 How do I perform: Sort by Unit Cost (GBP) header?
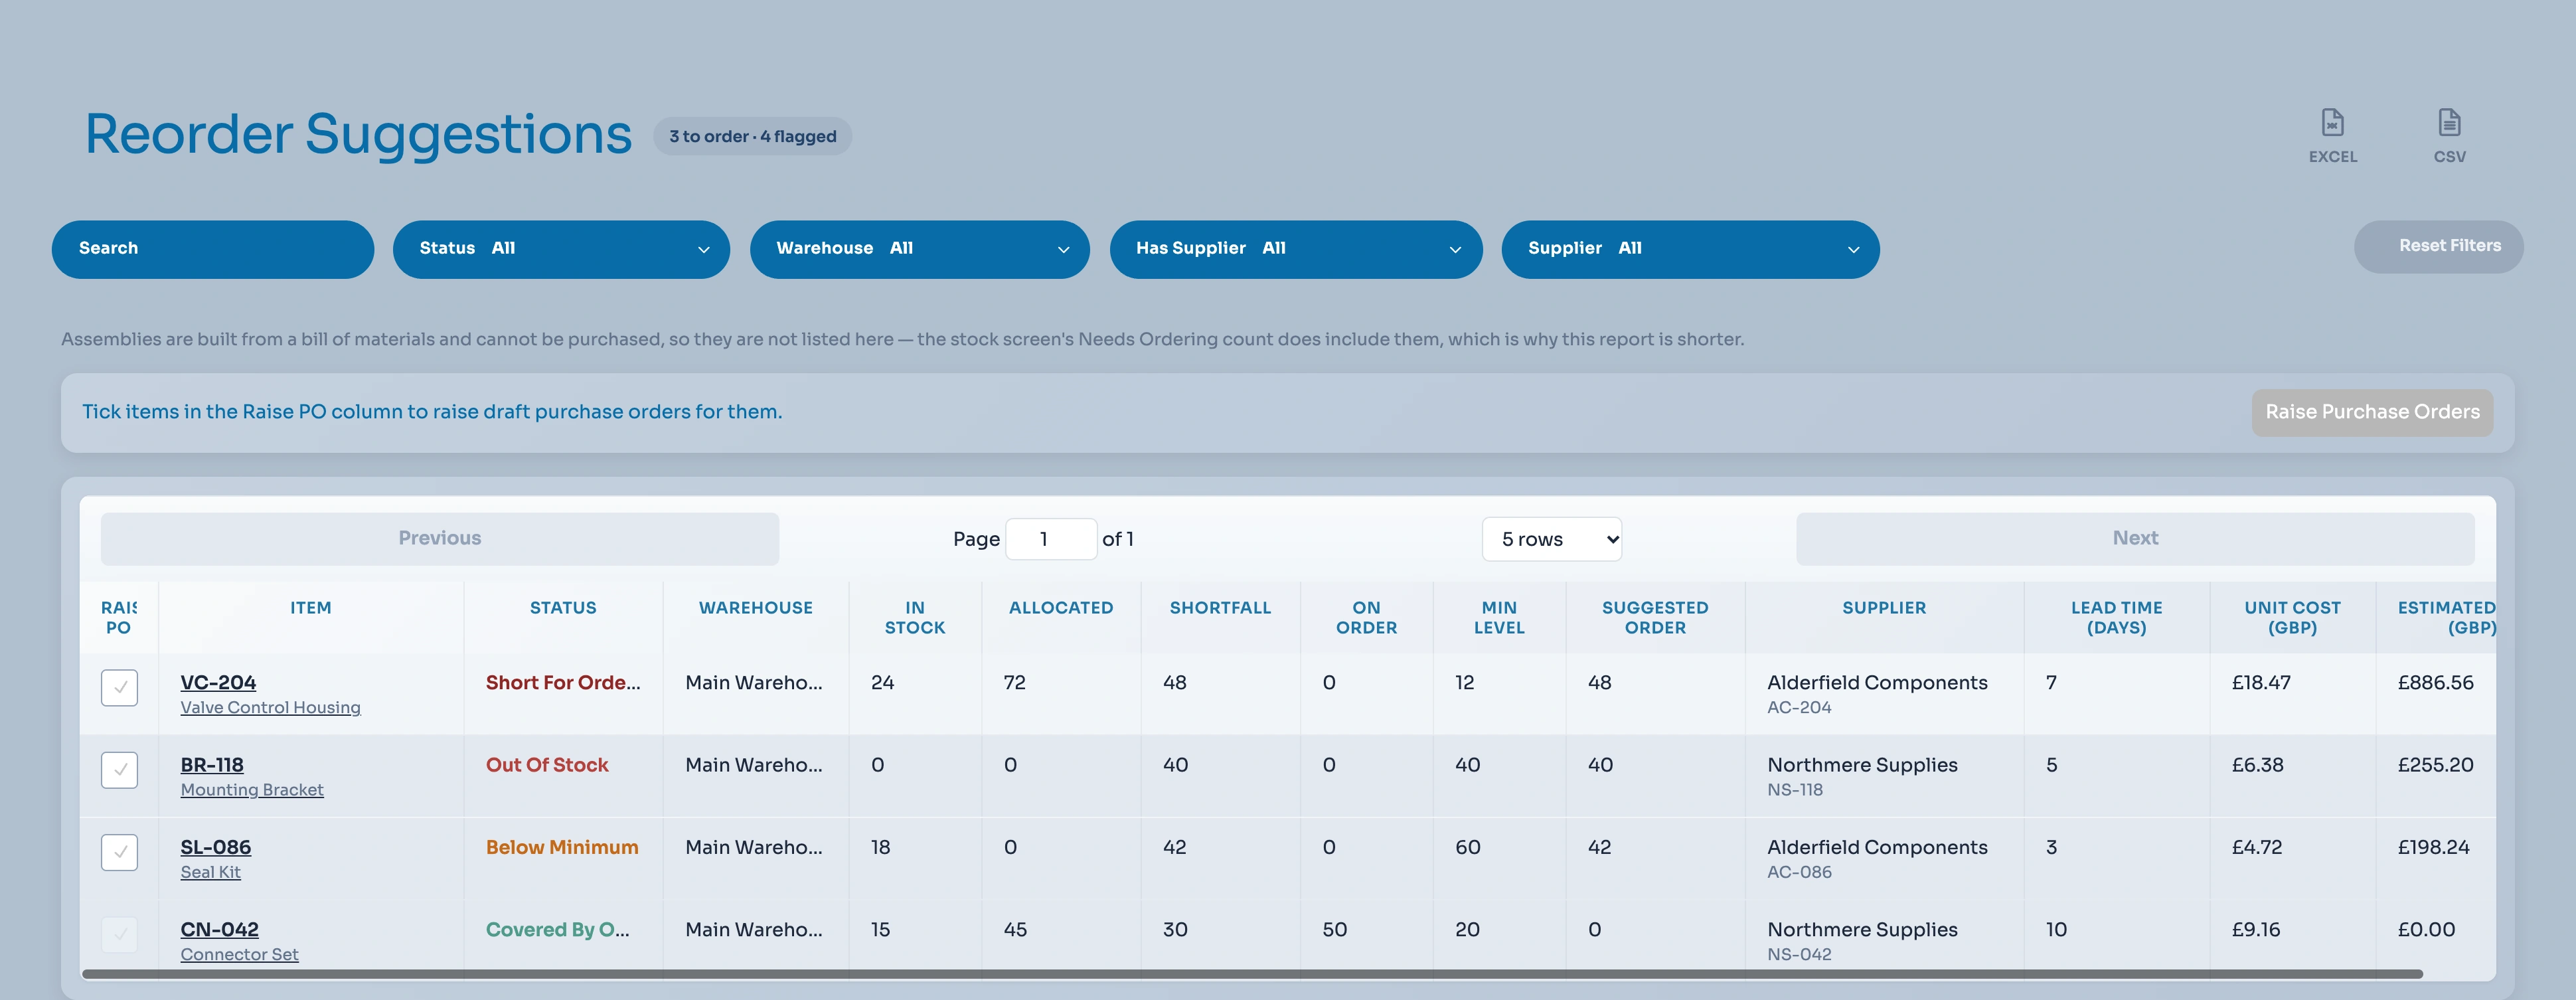[x=2292, y=618]
